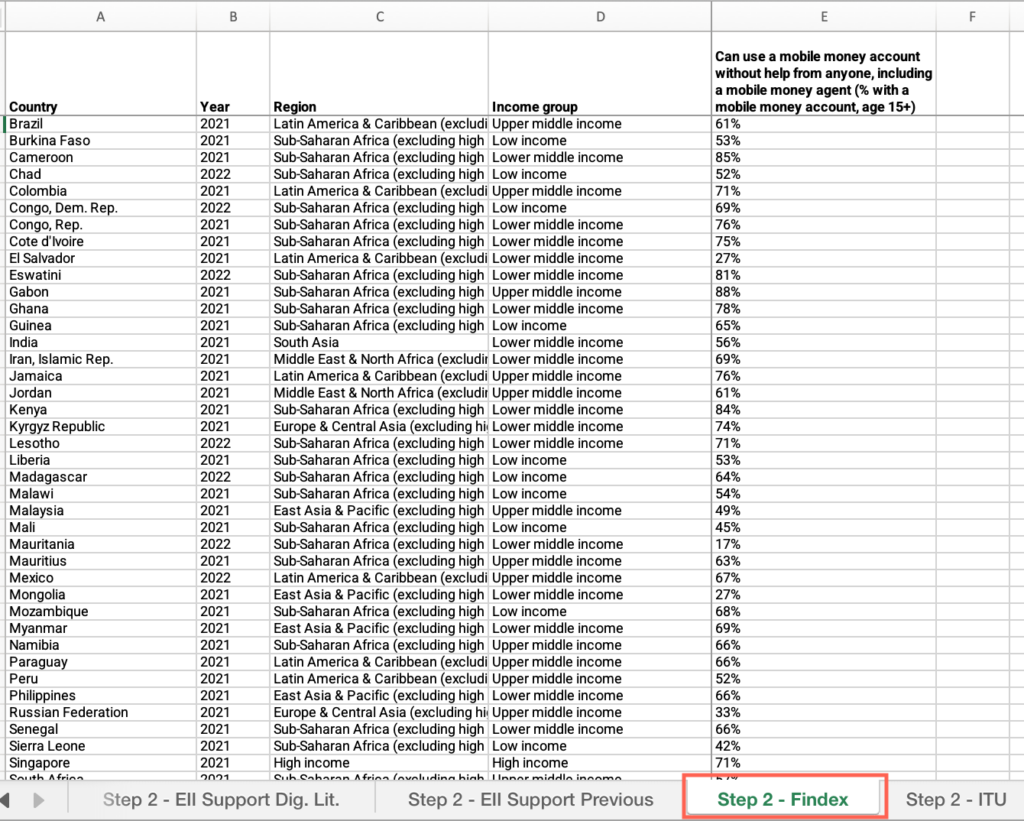Select the Mongolia cell

(x=101, y=595)
